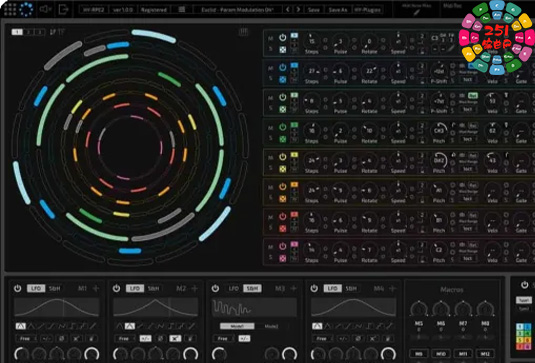Click the plus icon next to M3
This screenshot has width=535, height=363.
tap(293, 289)
